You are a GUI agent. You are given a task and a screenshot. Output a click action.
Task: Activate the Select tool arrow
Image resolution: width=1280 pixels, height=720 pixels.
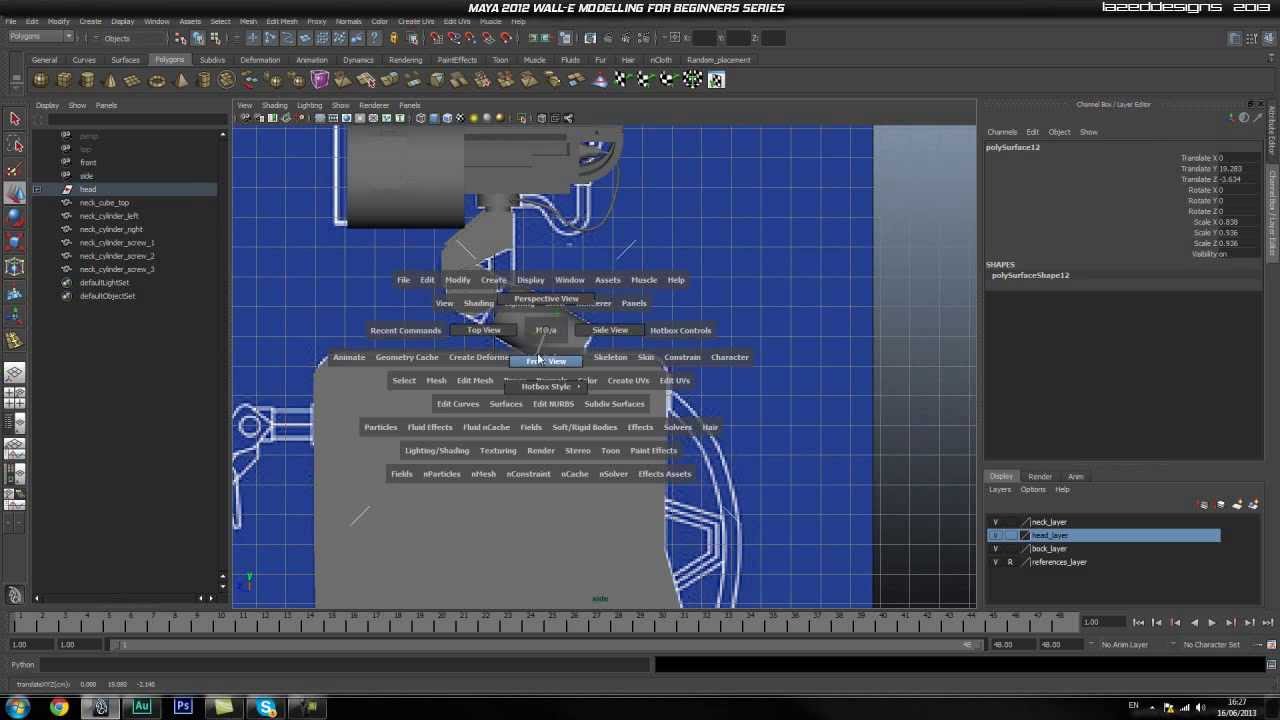point(14,119)
